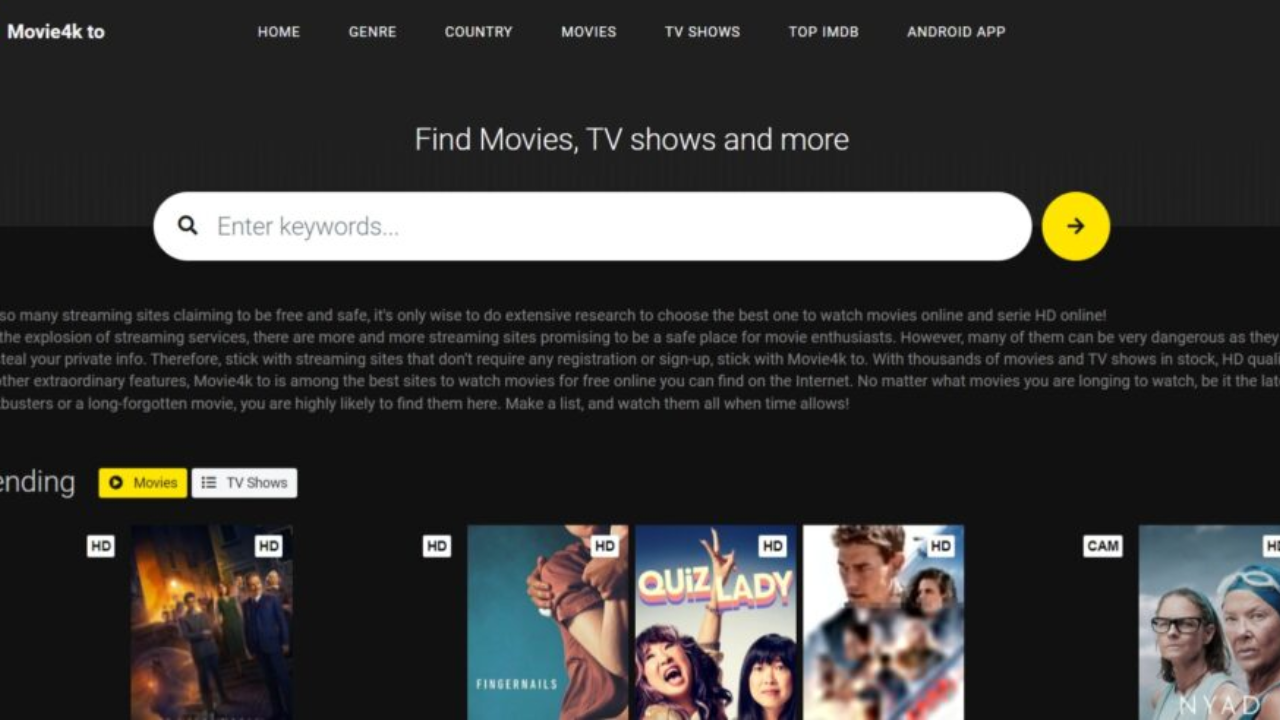The height and width of the screenshot is (720, 1280).
Task: Open the Quiz Lady movie poster
Action: coord(716,622)
